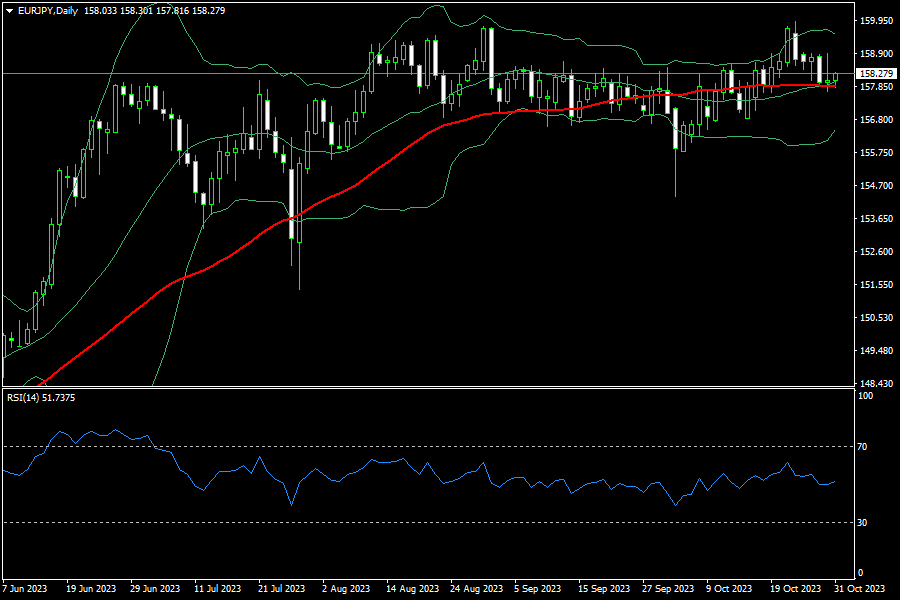
Task: Click the 158.900 price axis label
Action: (876, 53)
